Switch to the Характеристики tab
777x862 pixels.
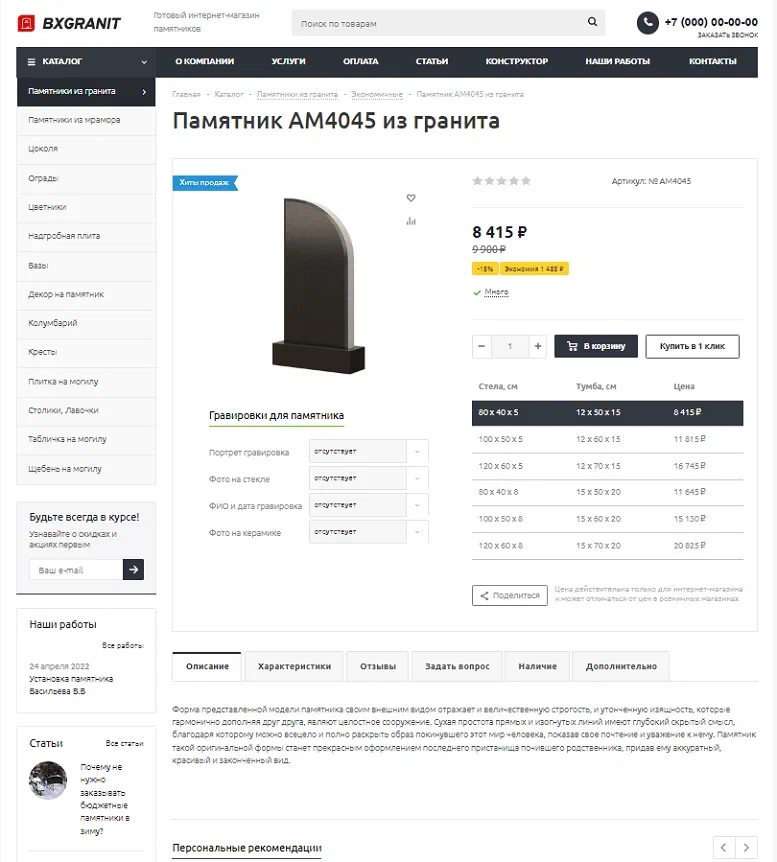tap(294, 666)
